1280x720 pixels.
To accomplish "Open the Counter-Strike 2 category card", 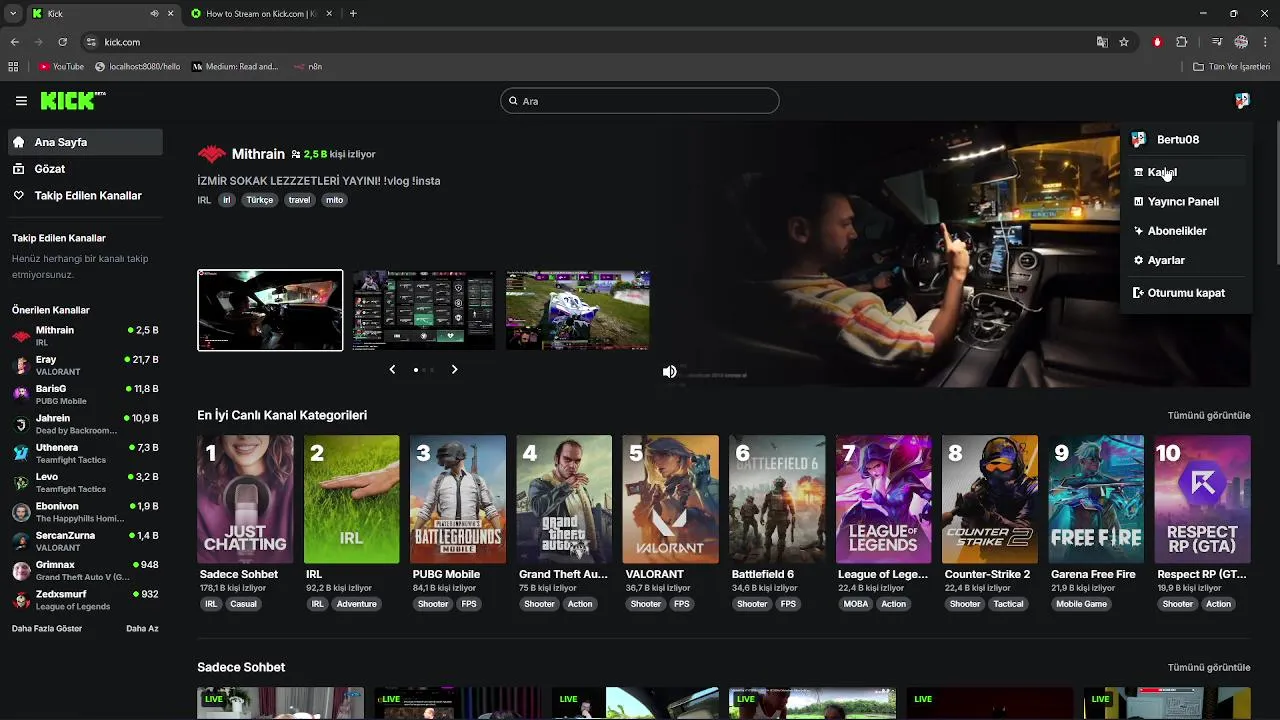I will click(990, 499).
